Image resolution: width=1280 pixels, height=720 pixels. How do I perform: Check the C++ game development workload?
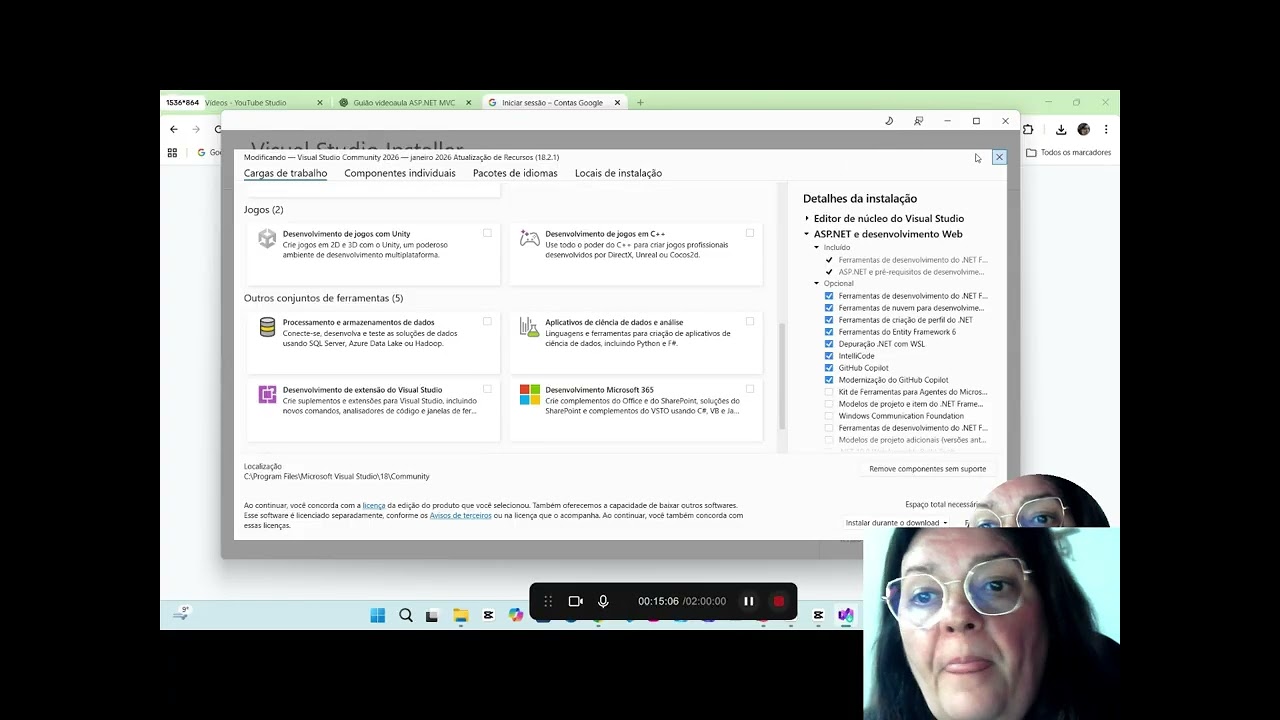click(x=750, y=233)
